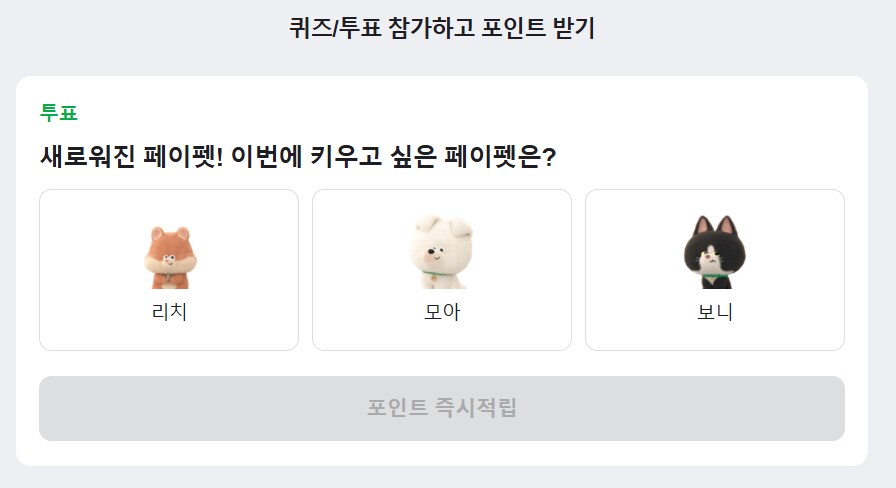Image resolution: width=896 pixels, height=488 pixels.
Task: Click the 리치 name label
Action: point(169,312)
